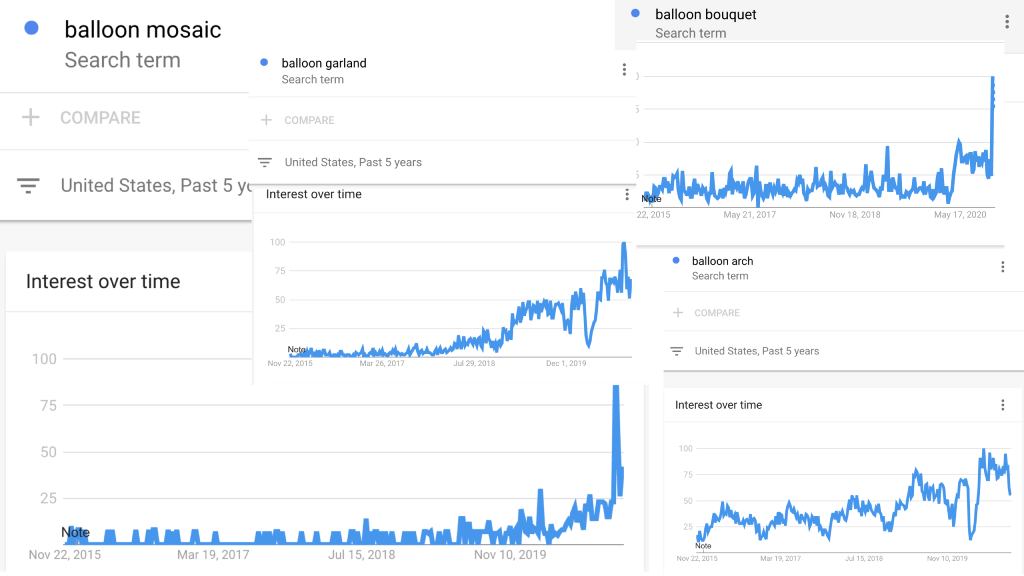Open options menu of garland Interest over time
This screenshot has width=1024, height=576.
(x=627, y=195)
